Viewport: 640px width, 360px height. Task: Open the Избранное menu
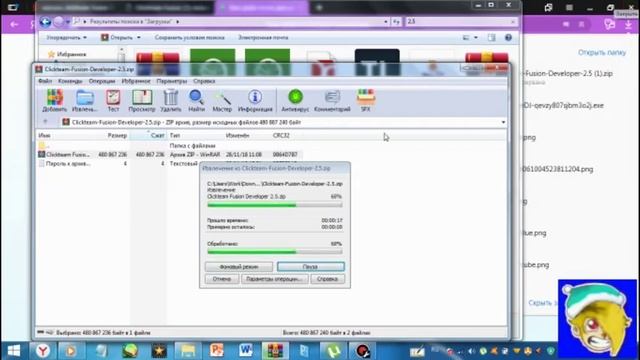pyautogui.click(x=136, y=81)
